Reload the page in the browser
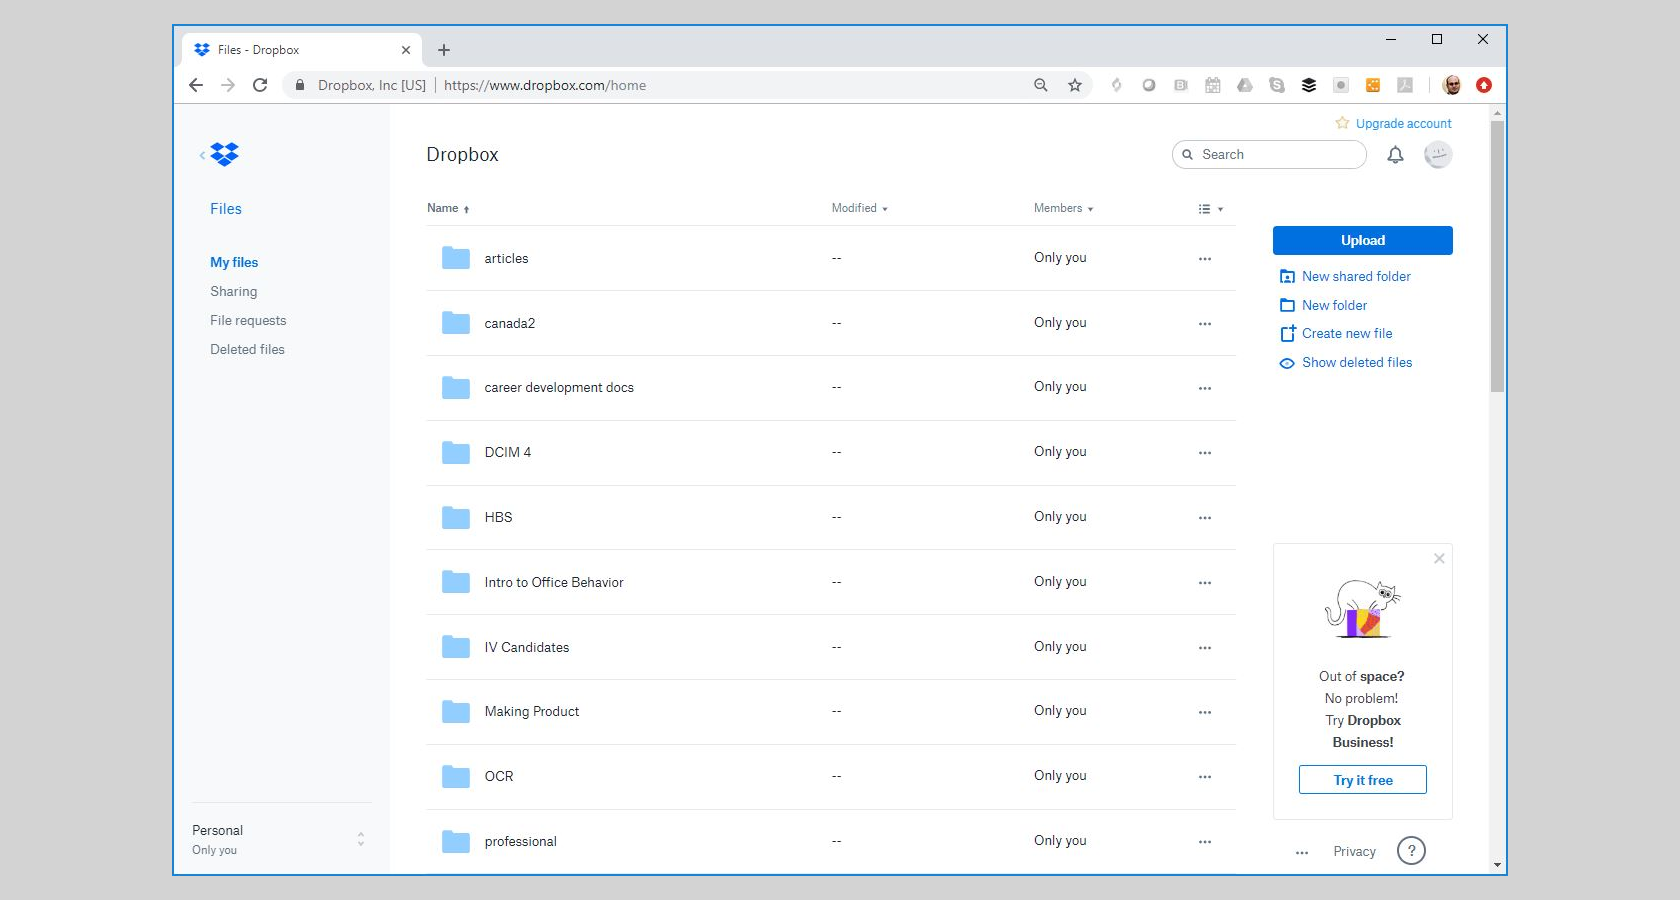Image resolution: width=1680 pixels, height=900 pixels. coord(260,85)
